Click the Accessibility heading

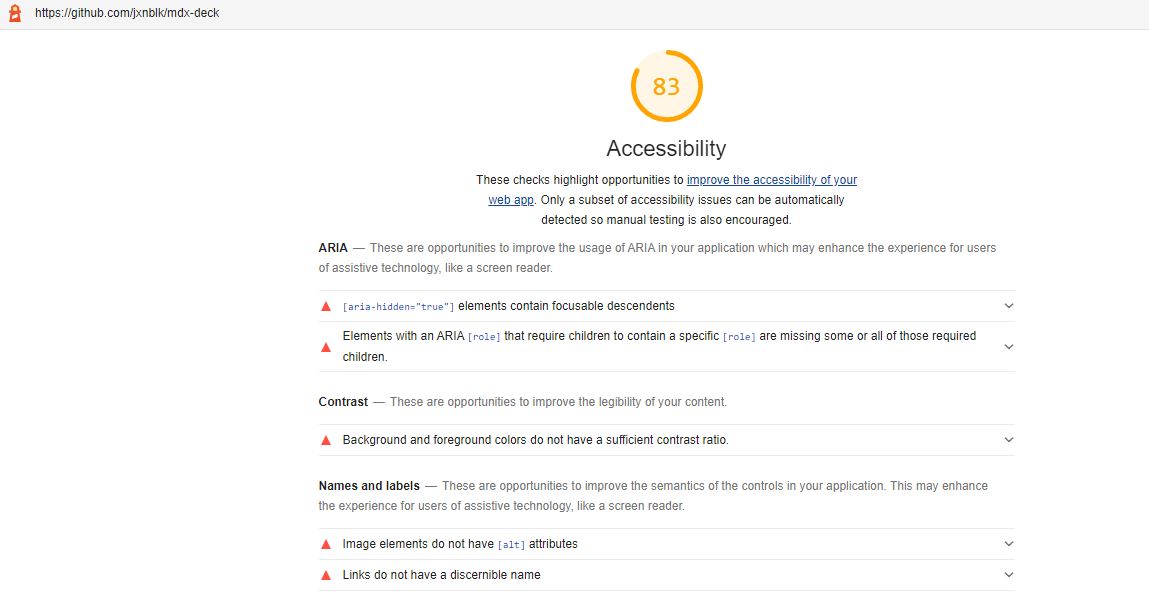pos(666,149)
